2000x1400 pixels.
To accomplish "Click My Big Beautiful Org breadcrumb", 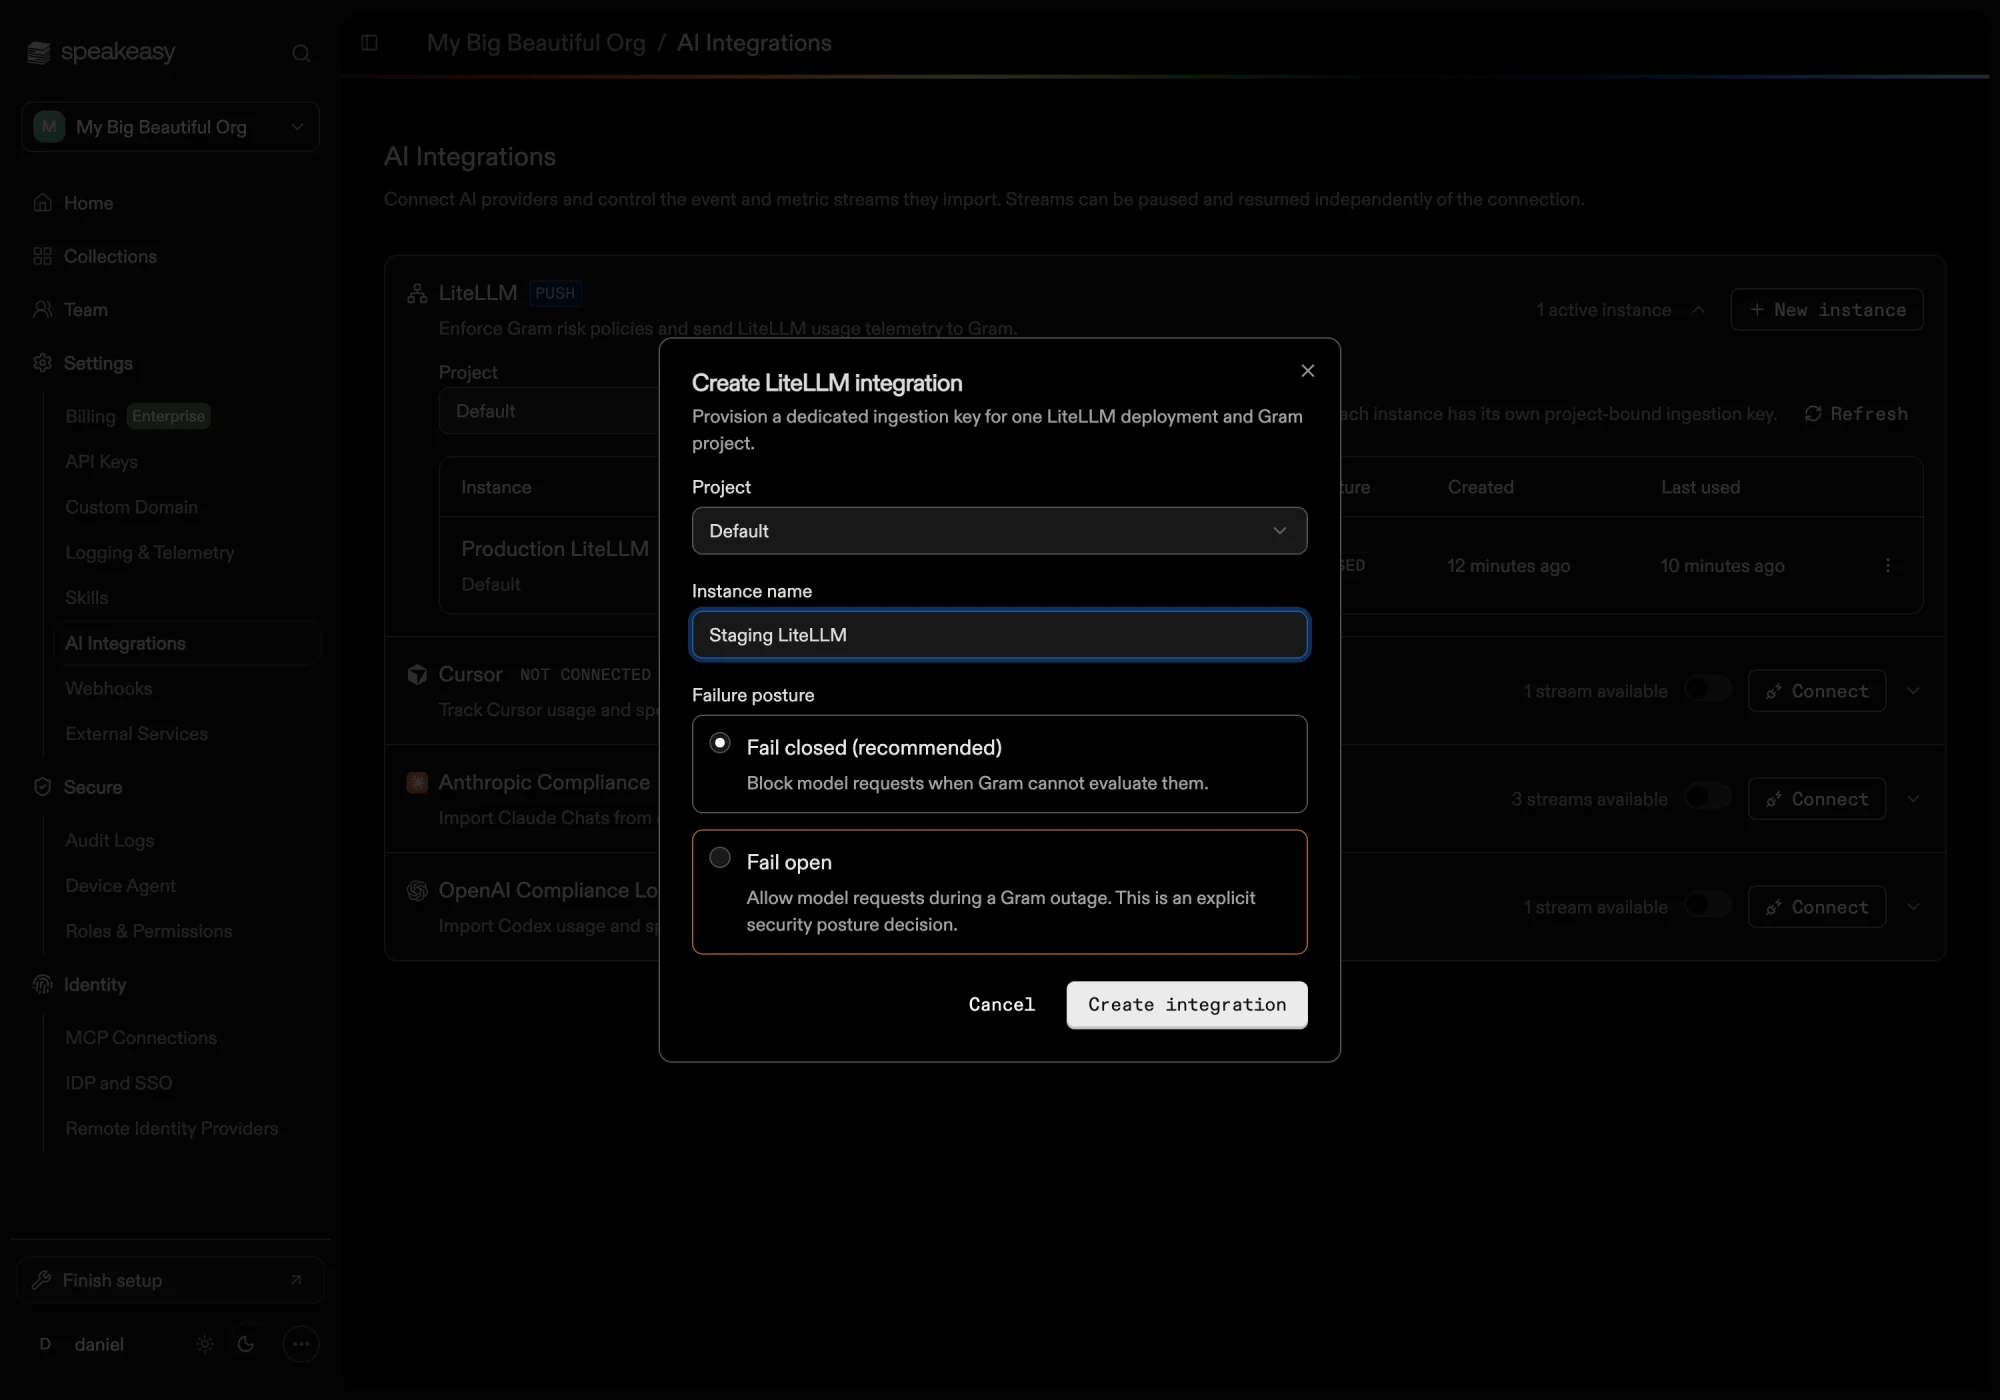I will 536,43.
